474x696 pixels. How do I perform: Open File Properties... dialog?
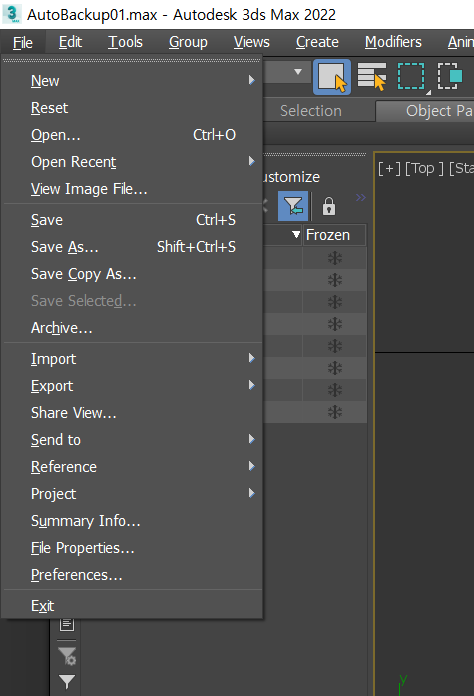coord(132,548)
